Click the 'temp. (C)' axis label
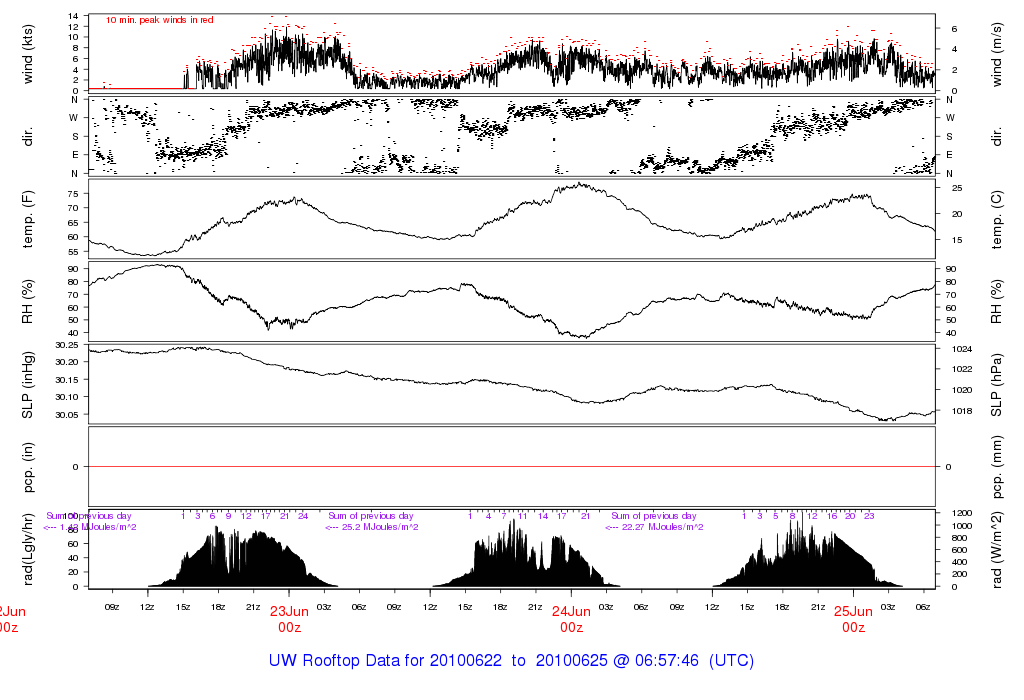Viewport: 1024px width, 700px height. (997, 219)
